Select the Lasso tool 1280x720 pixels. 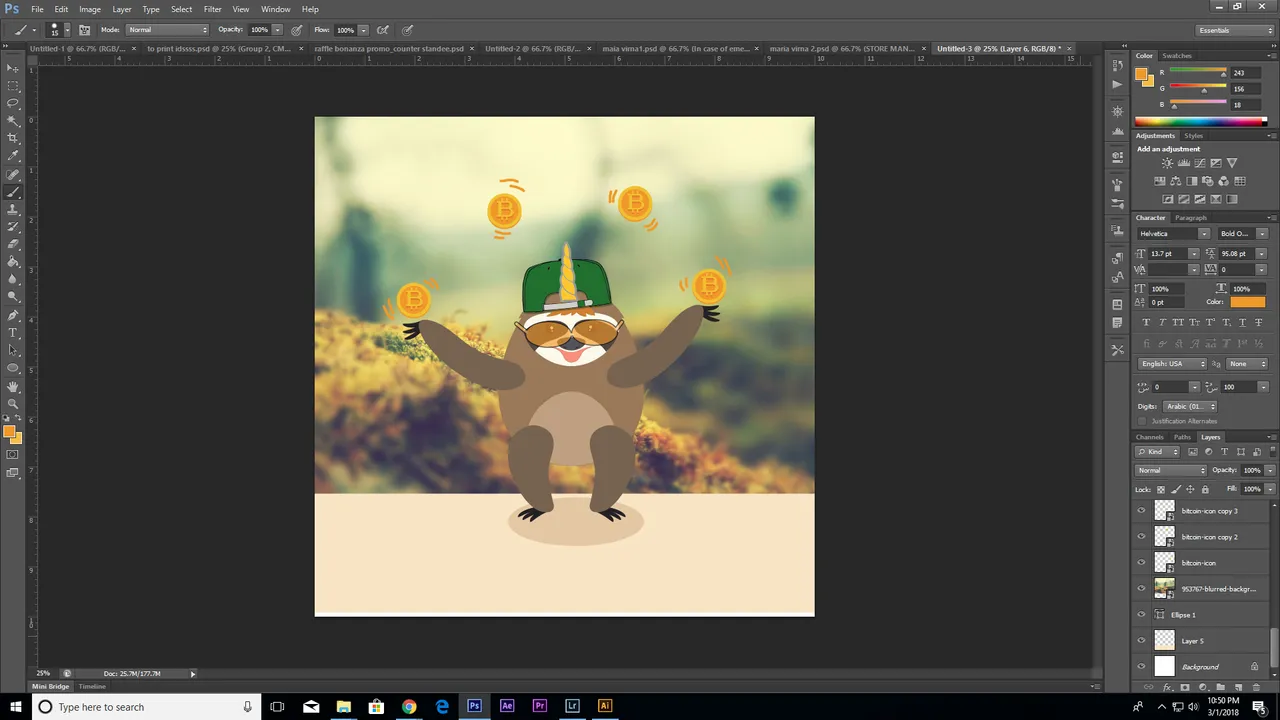coord(13,103)
